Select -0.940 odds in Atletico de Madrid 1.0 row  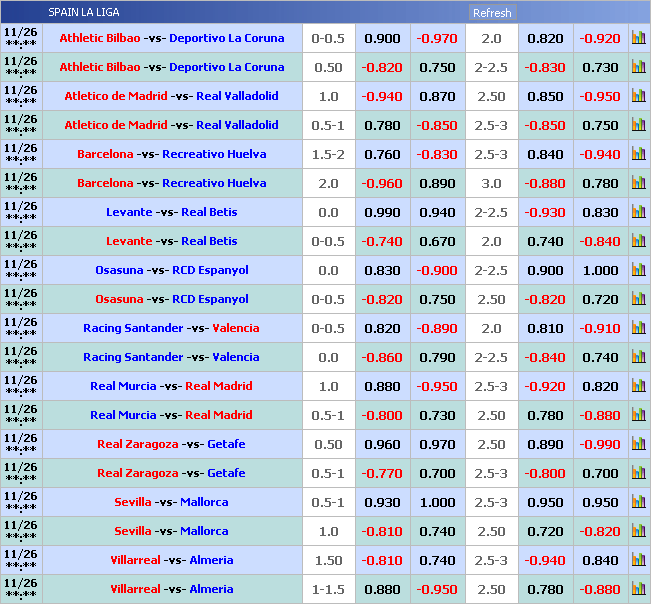[x=382, y=97]
